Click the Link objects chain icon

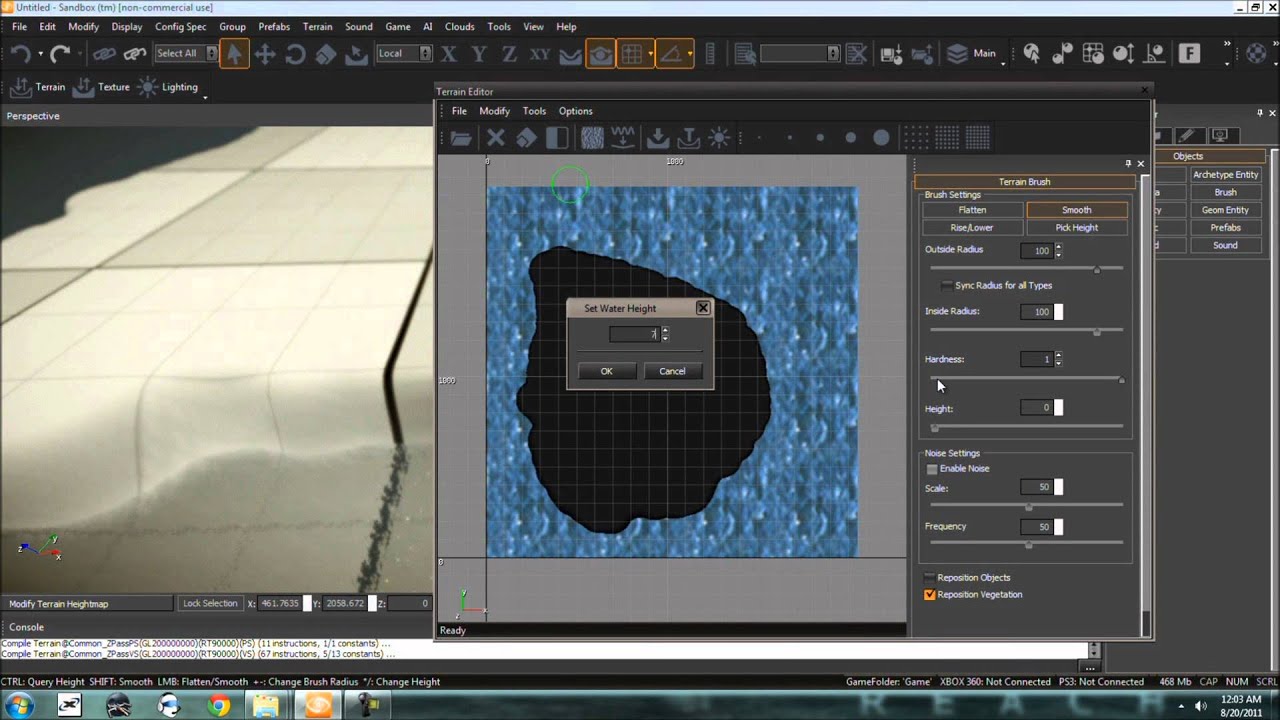[x=104, y=54]
